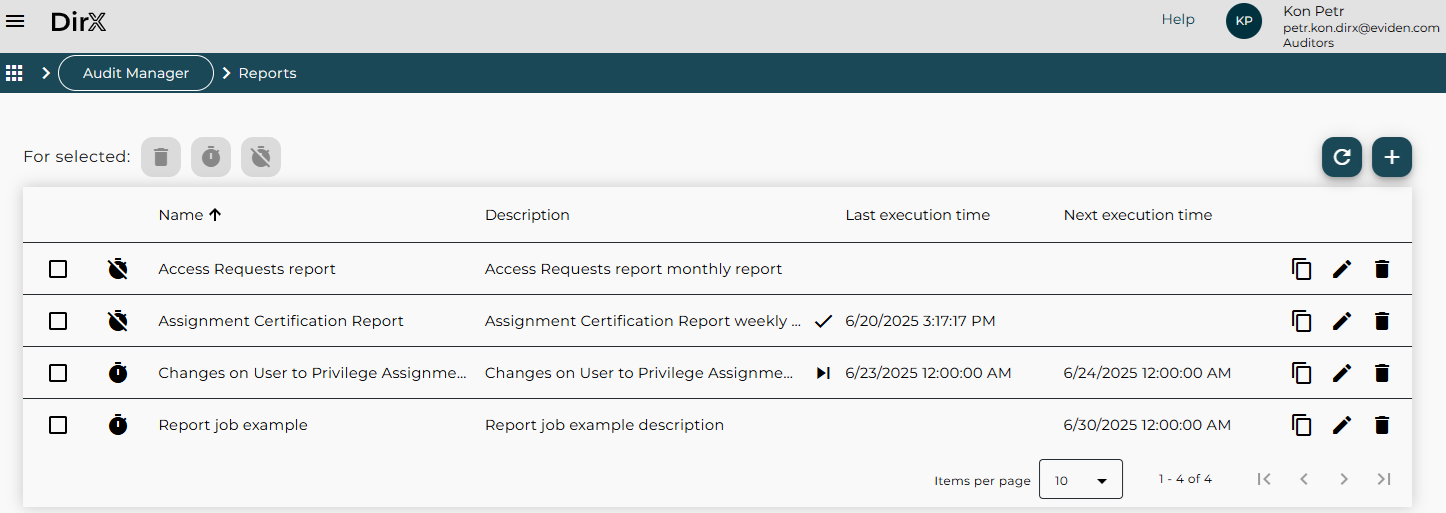Go to Audit Manager breadcrumb
Image resolution: width=1446 pixels, height=513 pixels.
[136, 73]
